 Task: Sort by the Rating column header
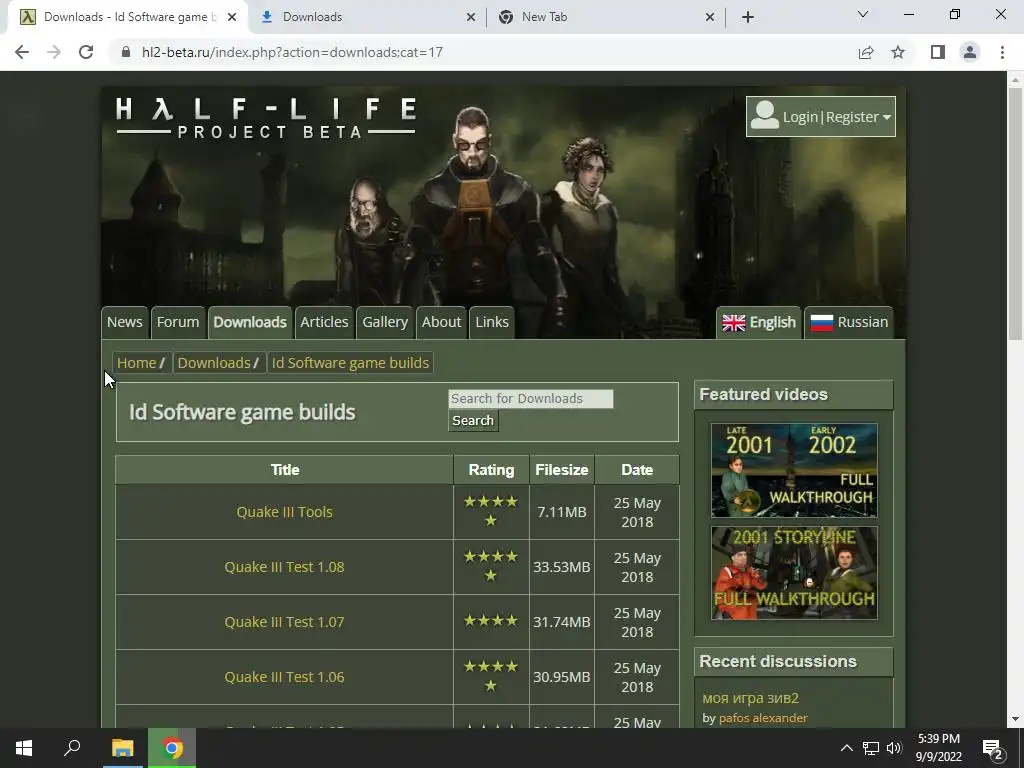(x=491, y=470)
